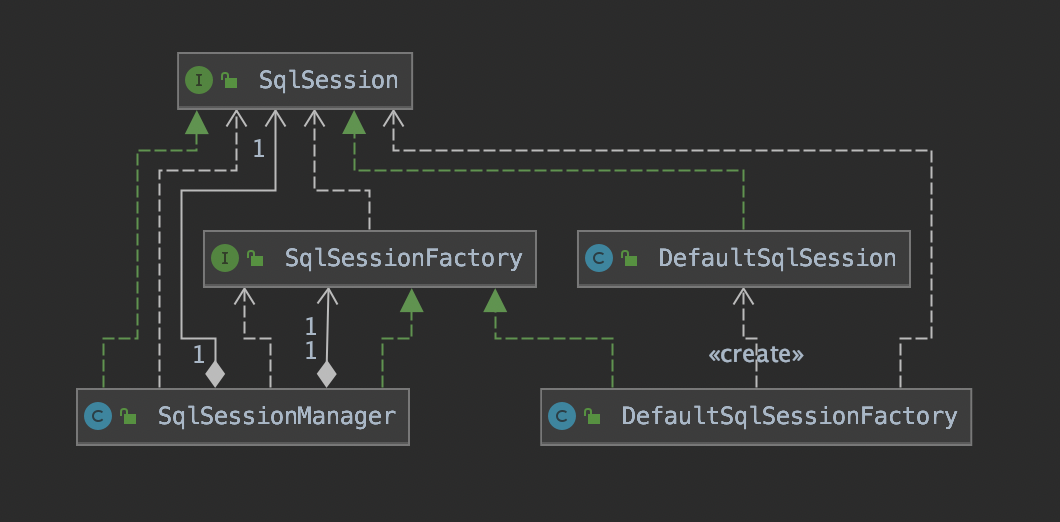This screenshot has width=1060, height=522.
Task: Click the «create» dependency label
Action: [756, 354]
